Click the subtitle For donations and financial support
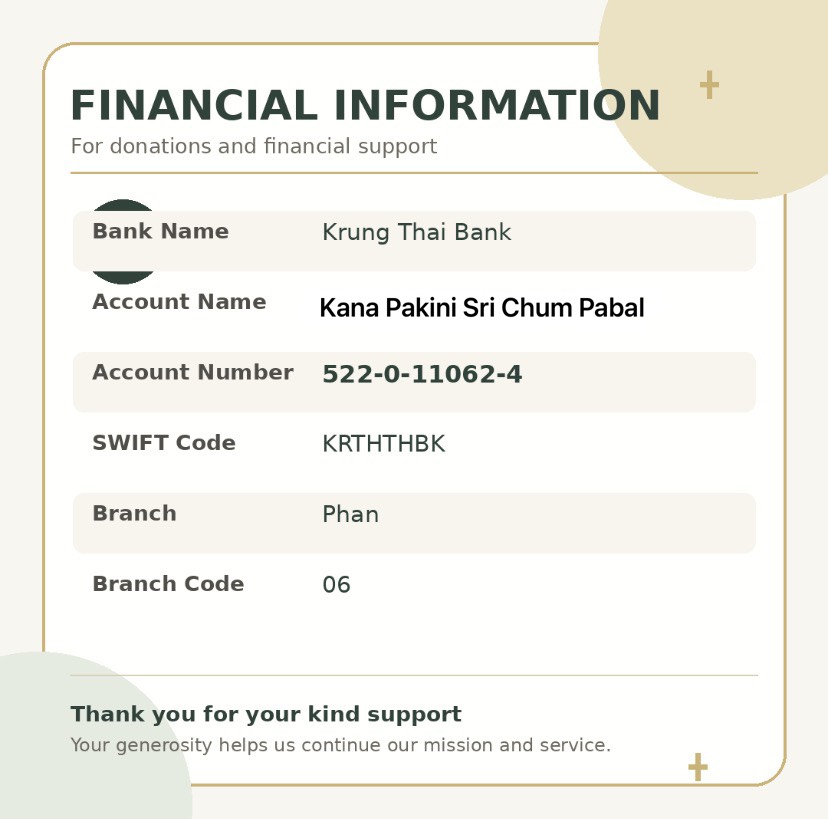Viewport: 828px width, 819px height. click(x=254, y=146)
